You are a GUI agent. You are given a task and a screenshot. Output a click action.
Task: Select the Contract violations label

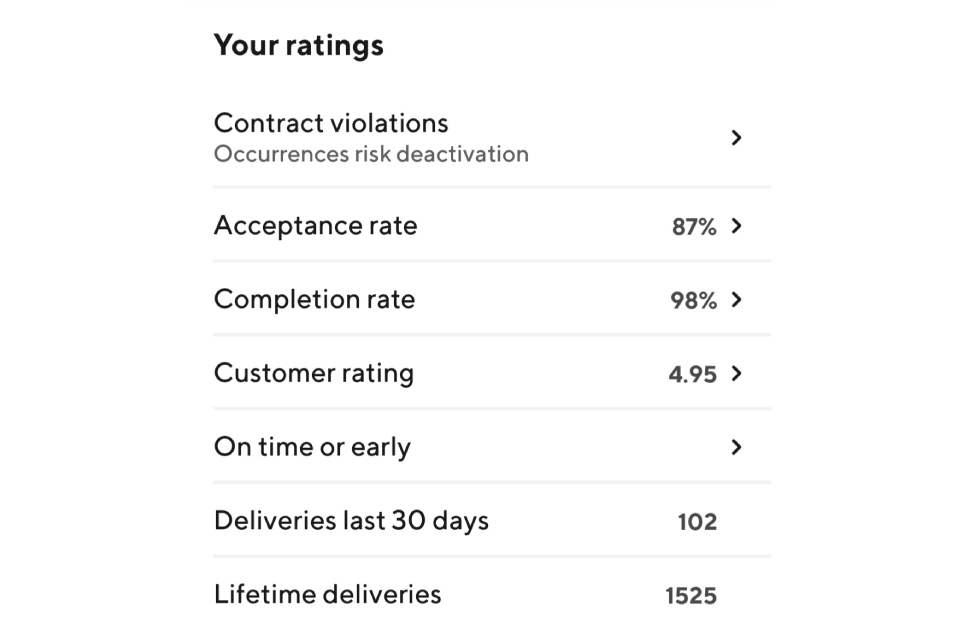click(x=331, y=123)
